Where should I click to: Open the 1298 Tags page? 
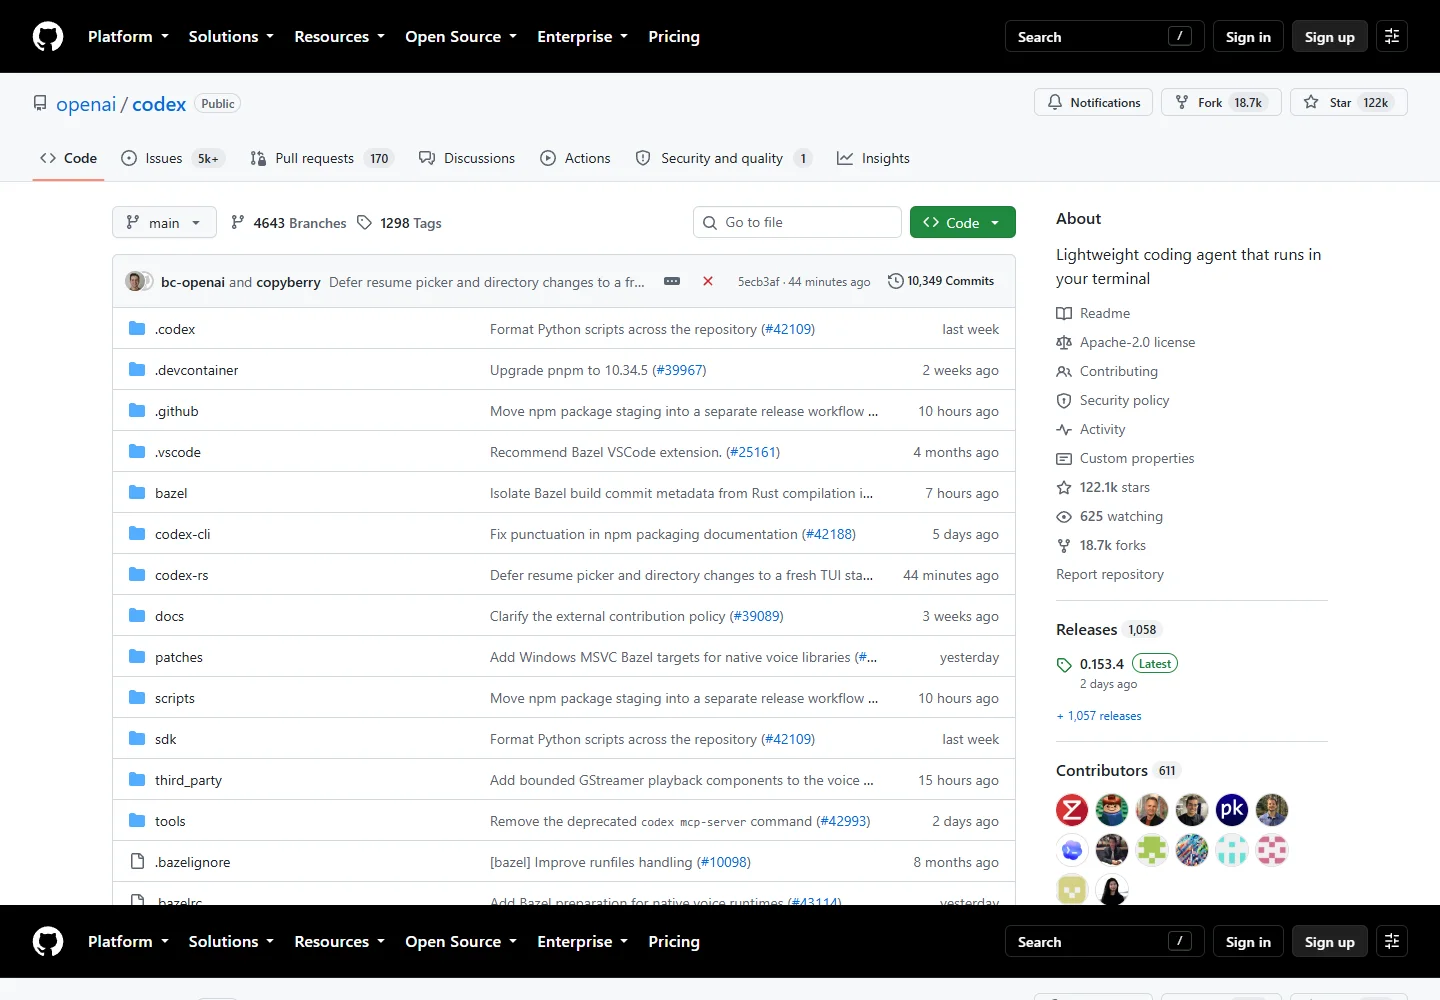[399, 223]
